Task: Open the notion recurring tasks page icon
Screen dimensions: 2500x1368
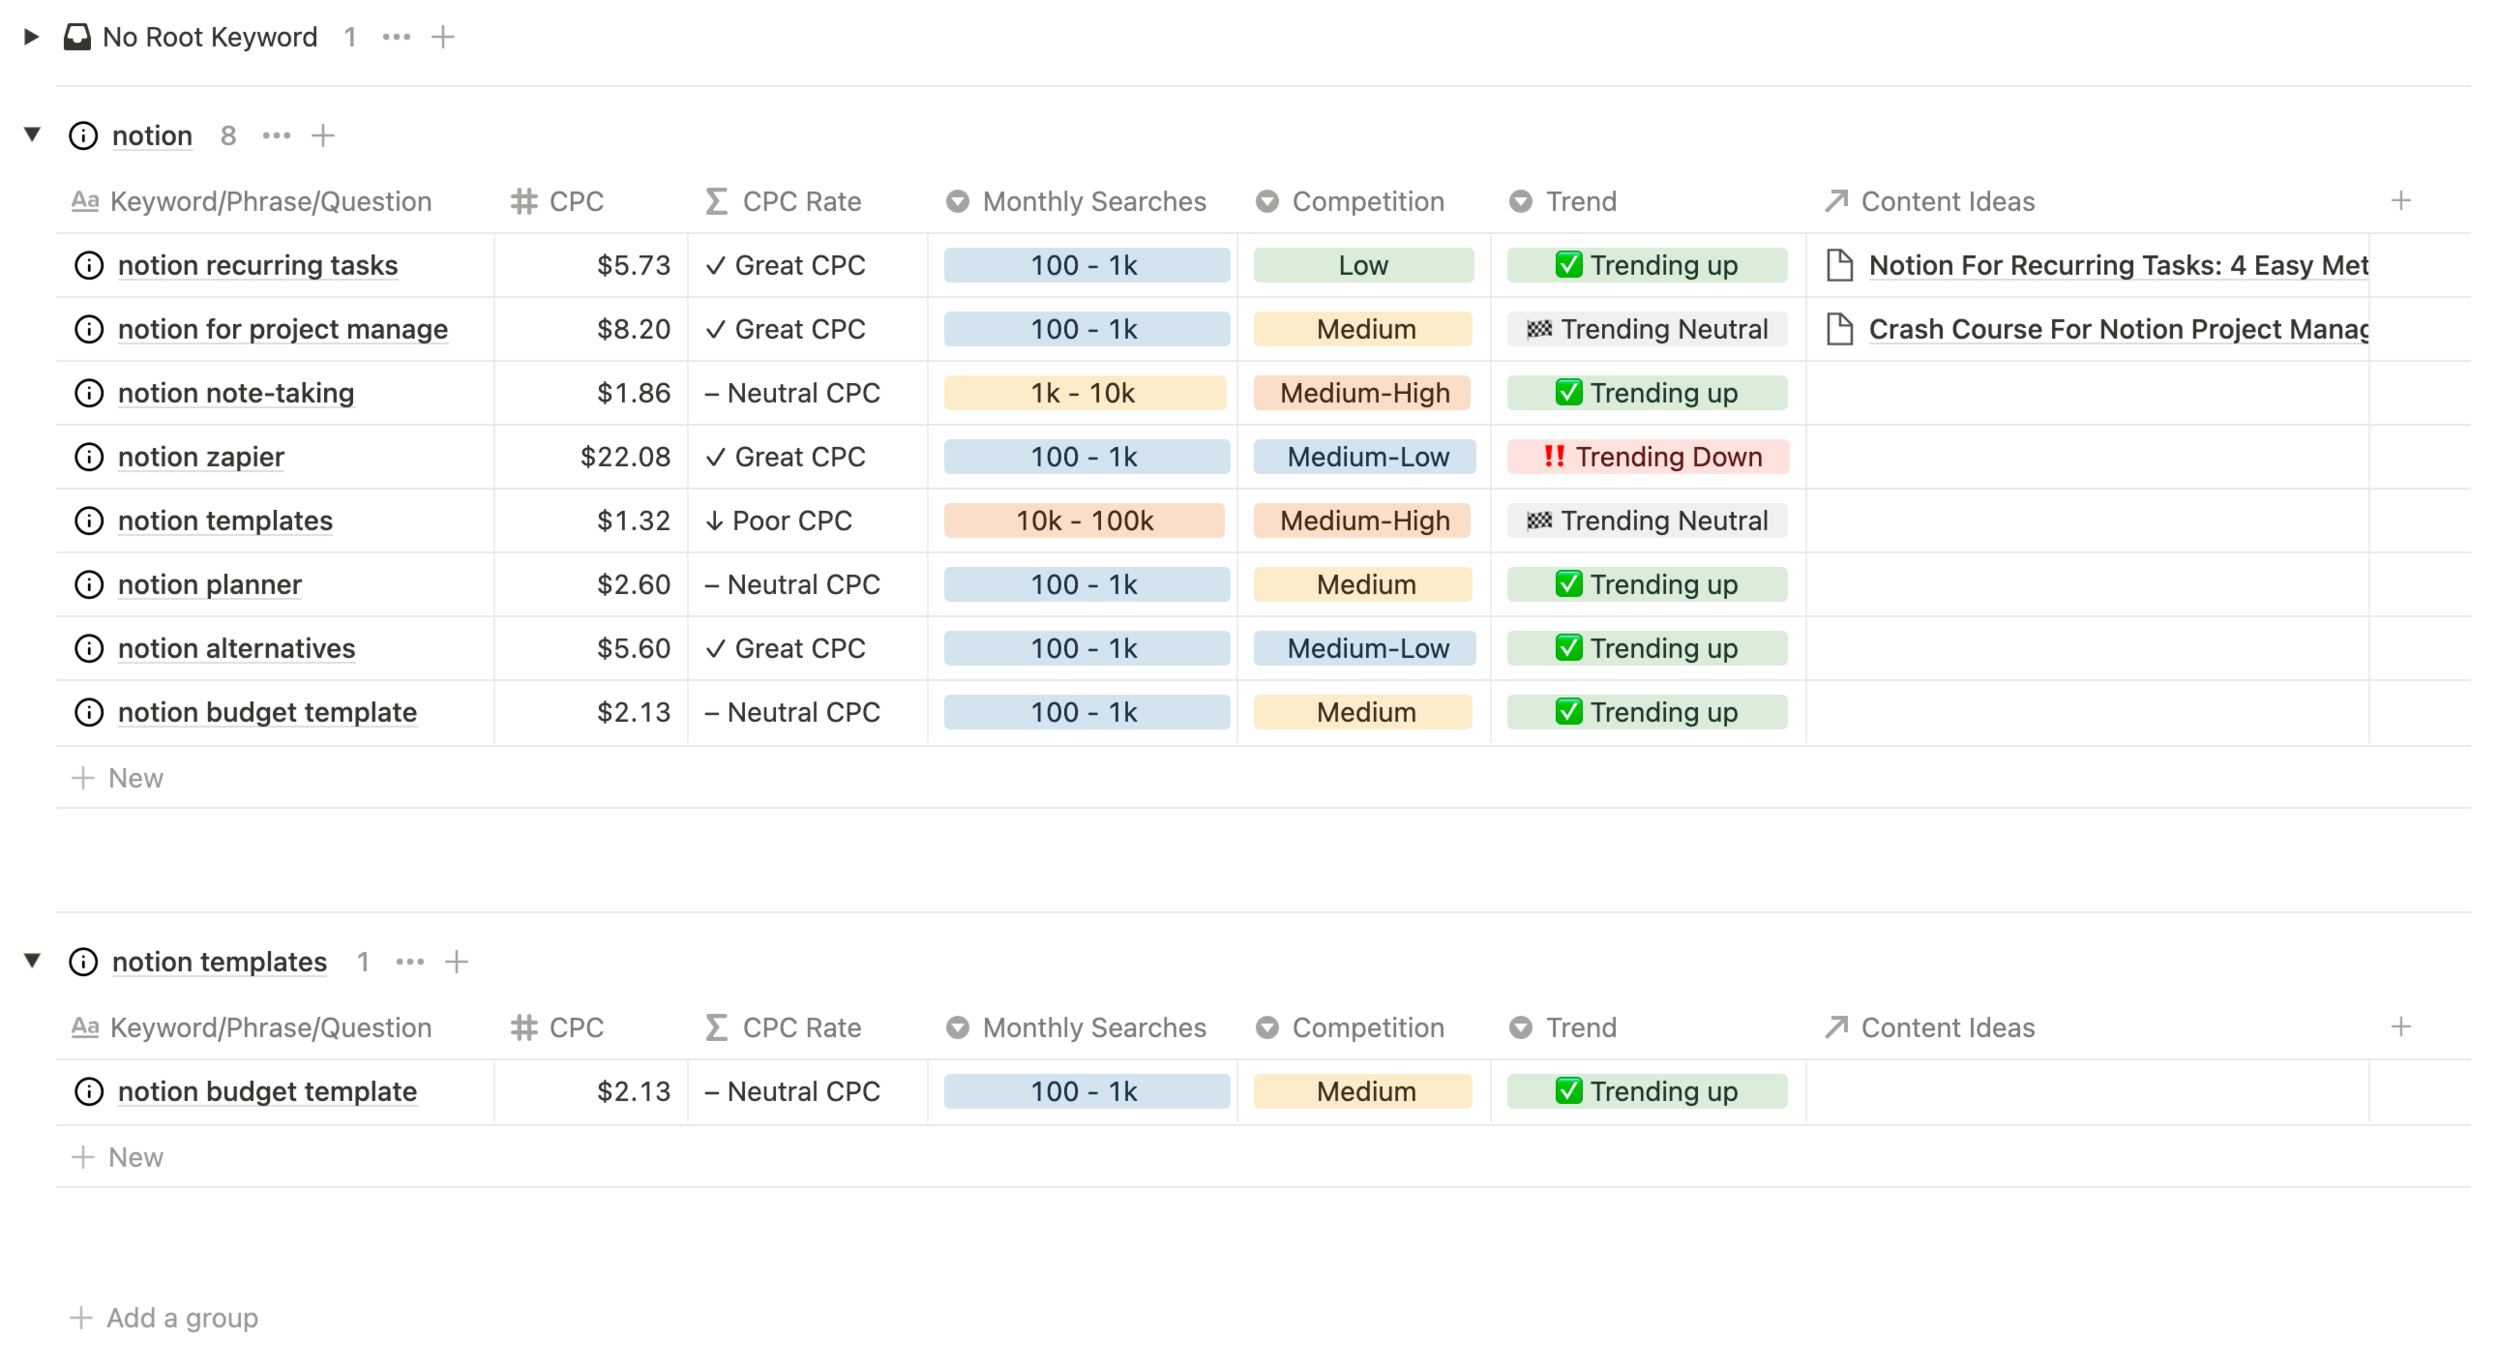Action: [89, 265]
